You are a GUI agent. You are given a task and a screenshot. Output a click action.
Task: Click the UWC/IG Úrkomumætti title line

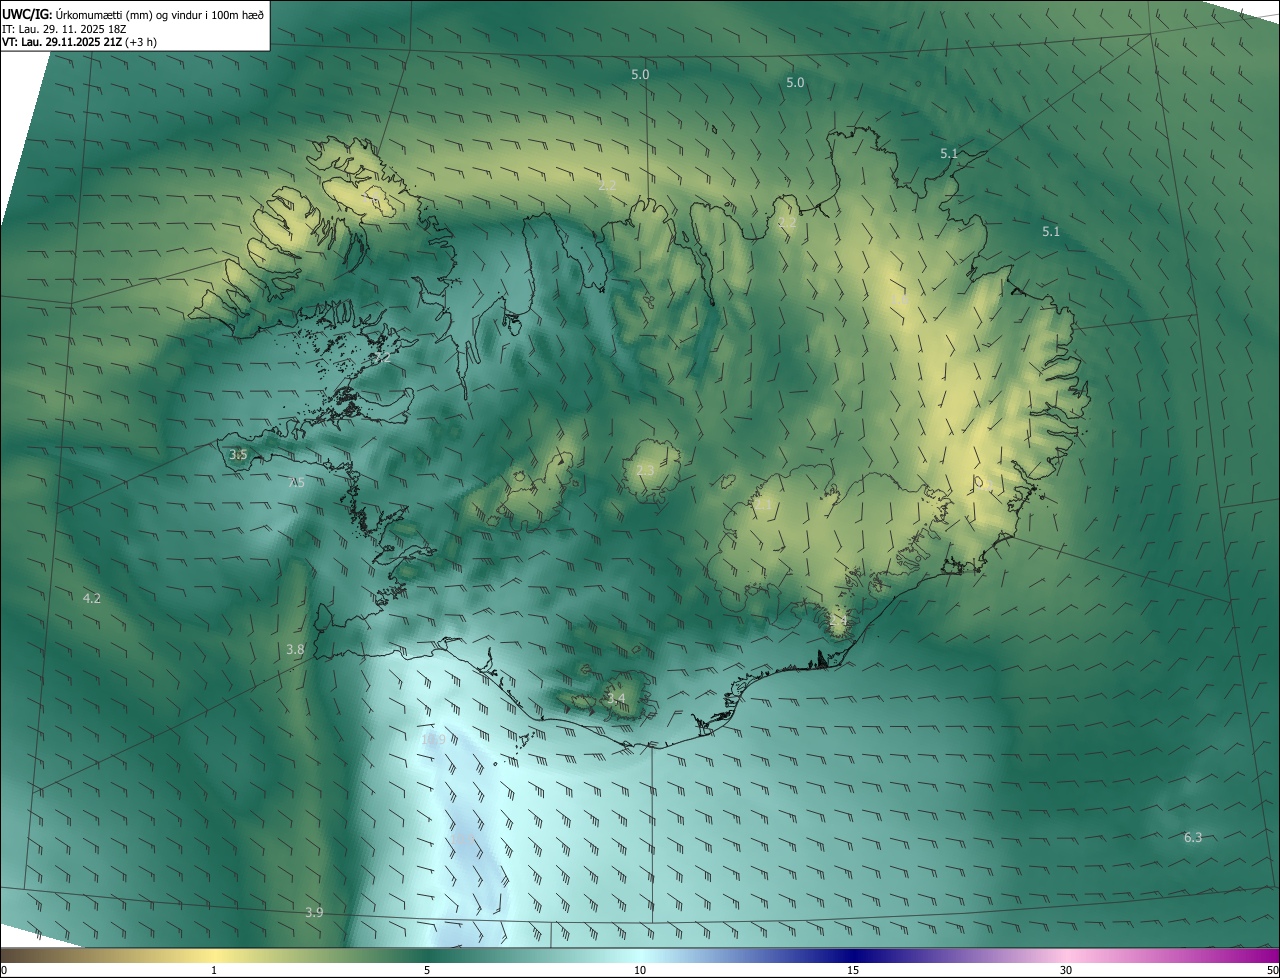[x=133, y=14]
